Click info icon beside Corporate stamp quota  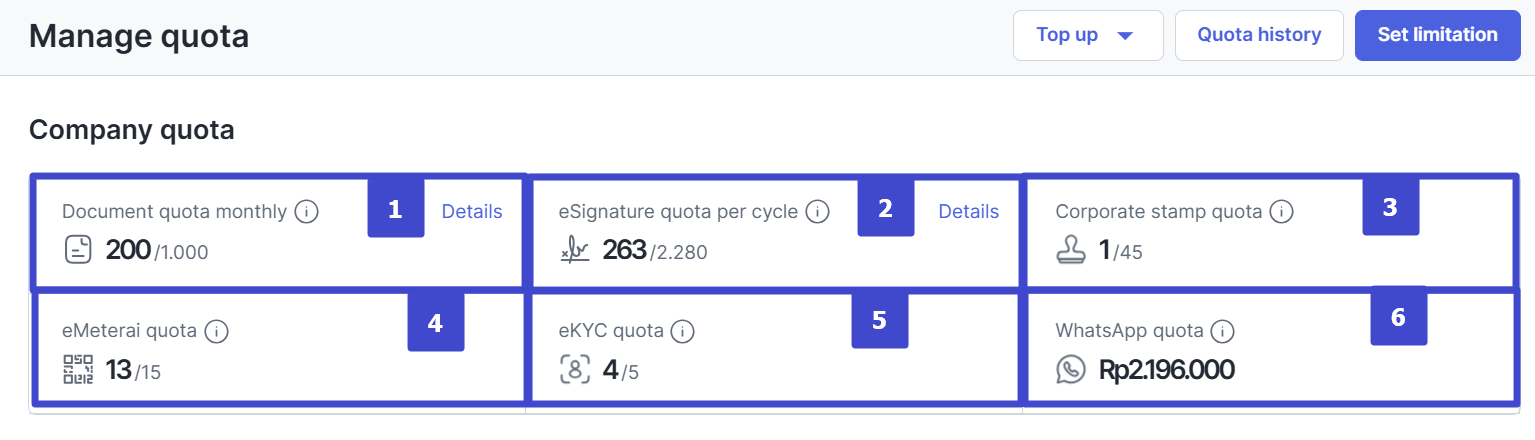click(1282, 212)
